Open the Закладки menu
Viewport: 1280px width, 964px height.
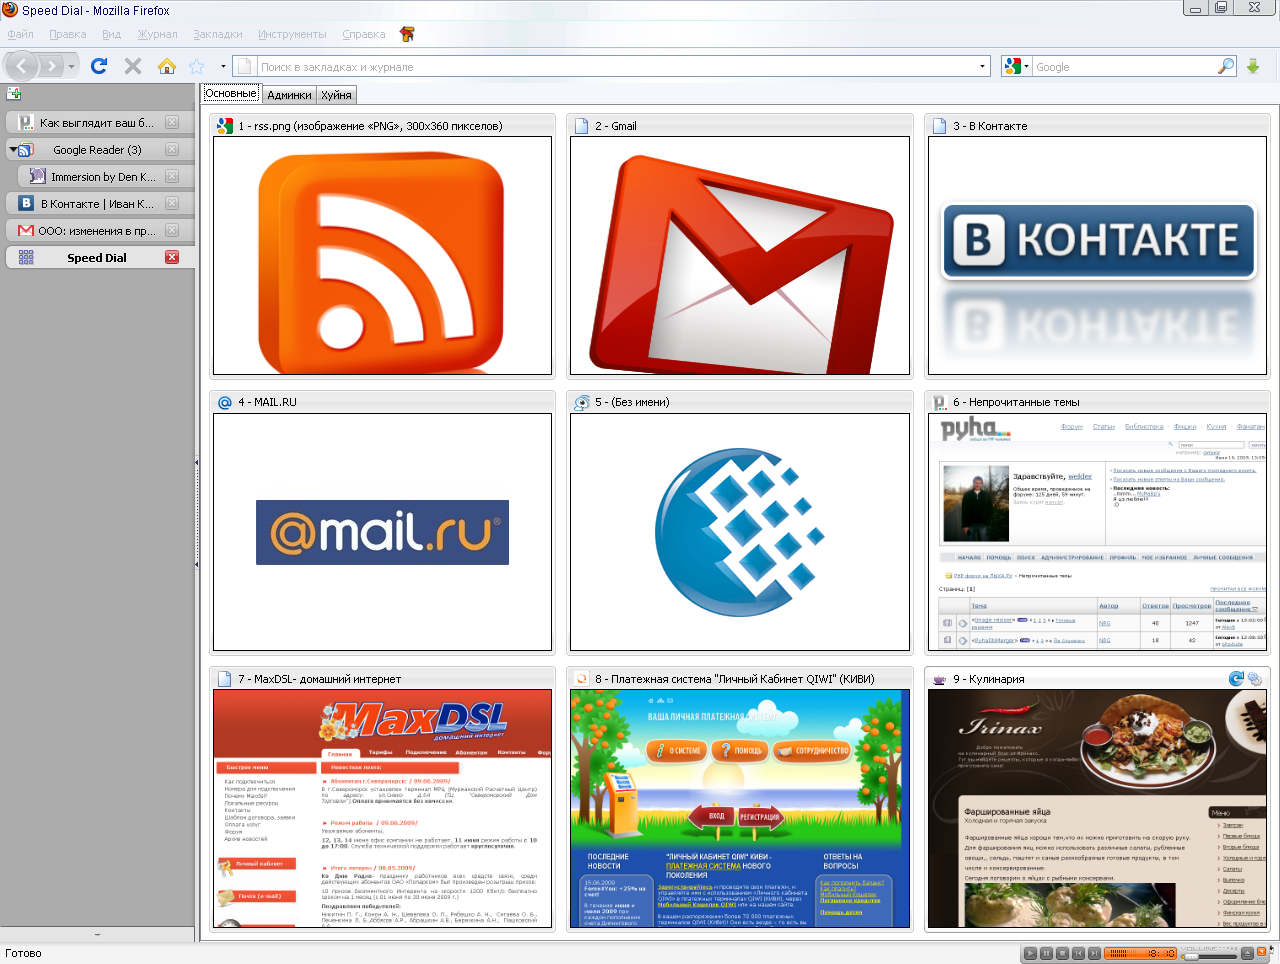point(217,34)
